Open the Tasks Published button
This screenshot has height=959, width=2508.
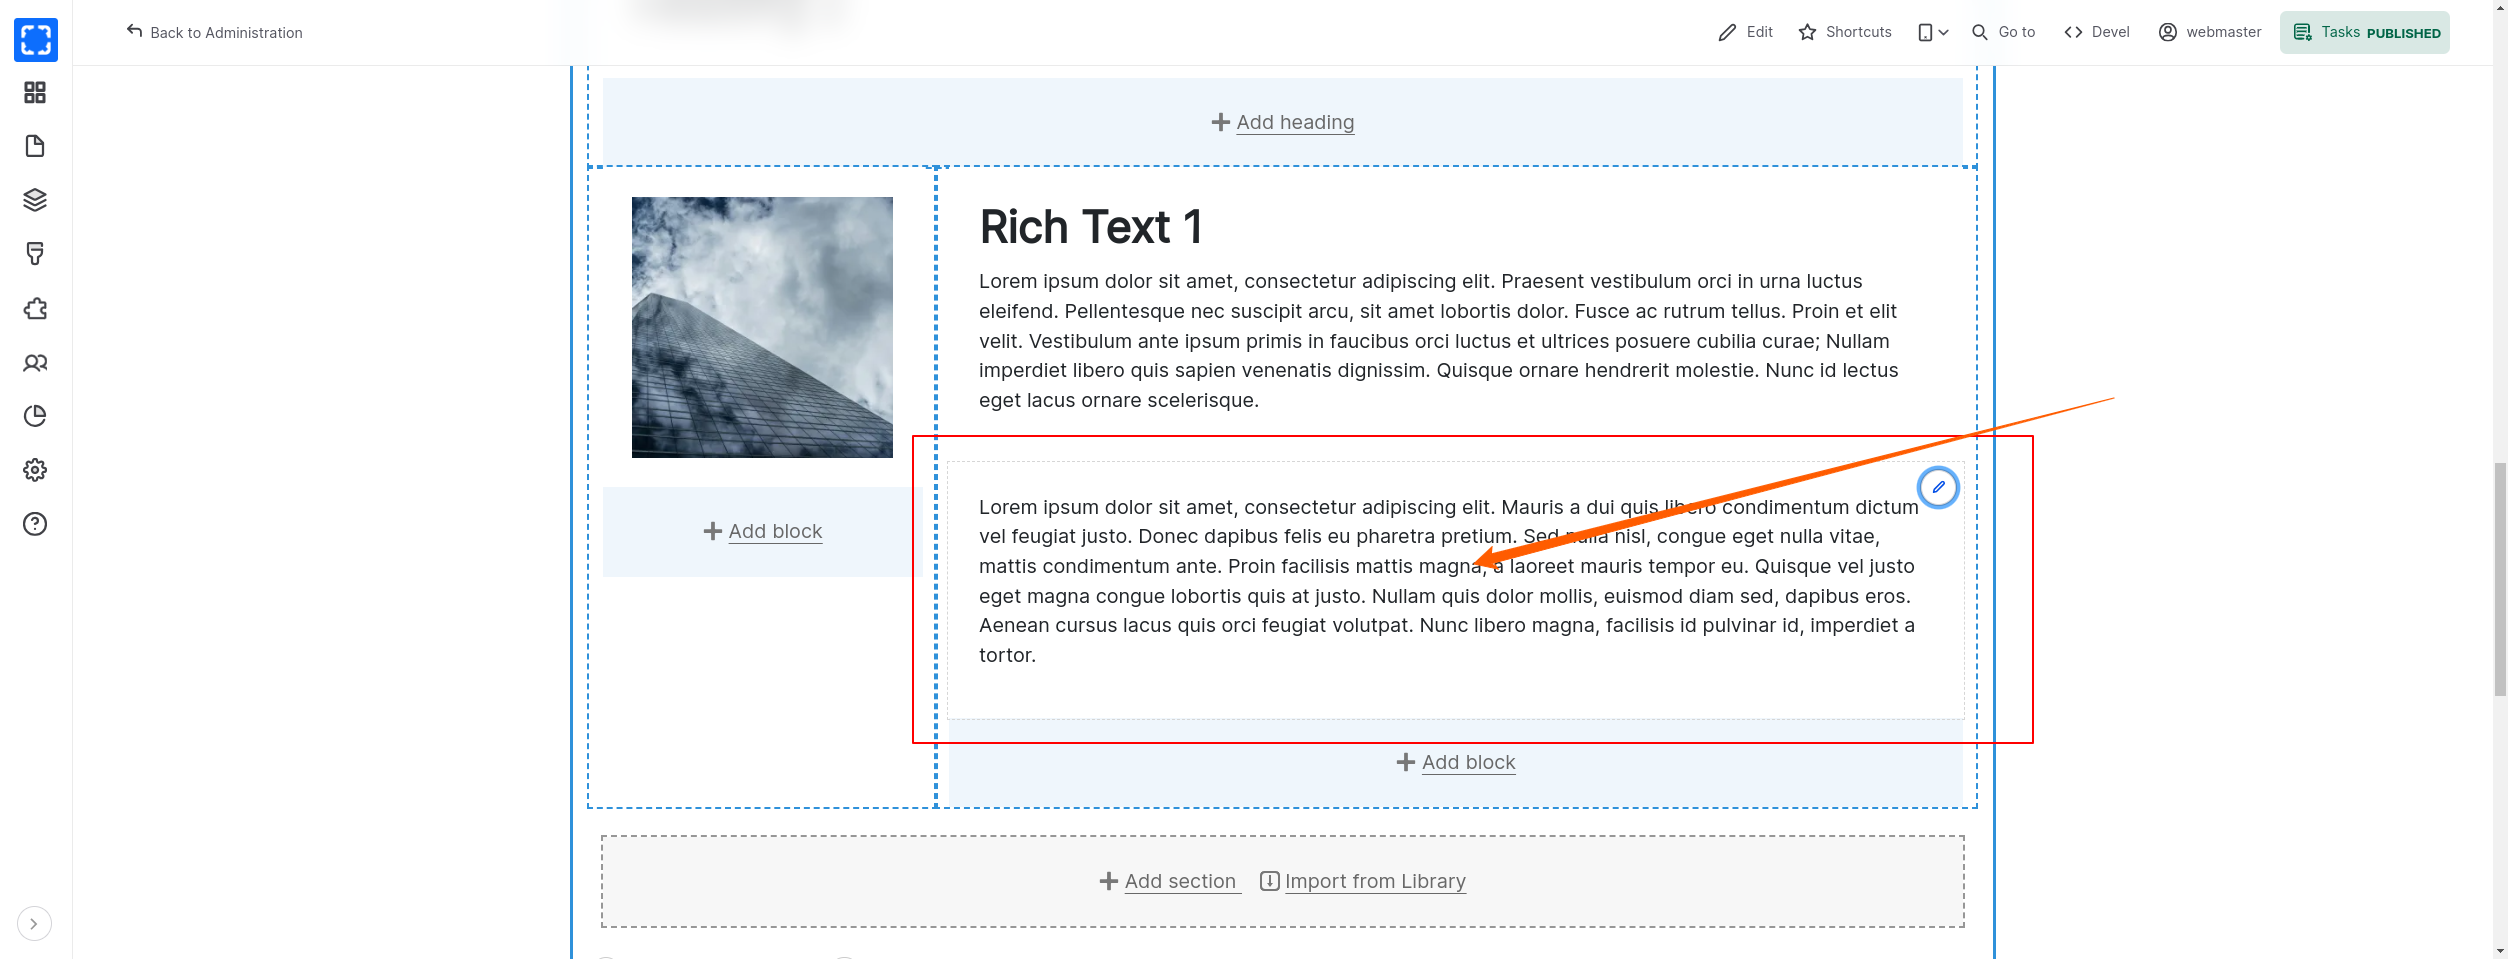2365,32
